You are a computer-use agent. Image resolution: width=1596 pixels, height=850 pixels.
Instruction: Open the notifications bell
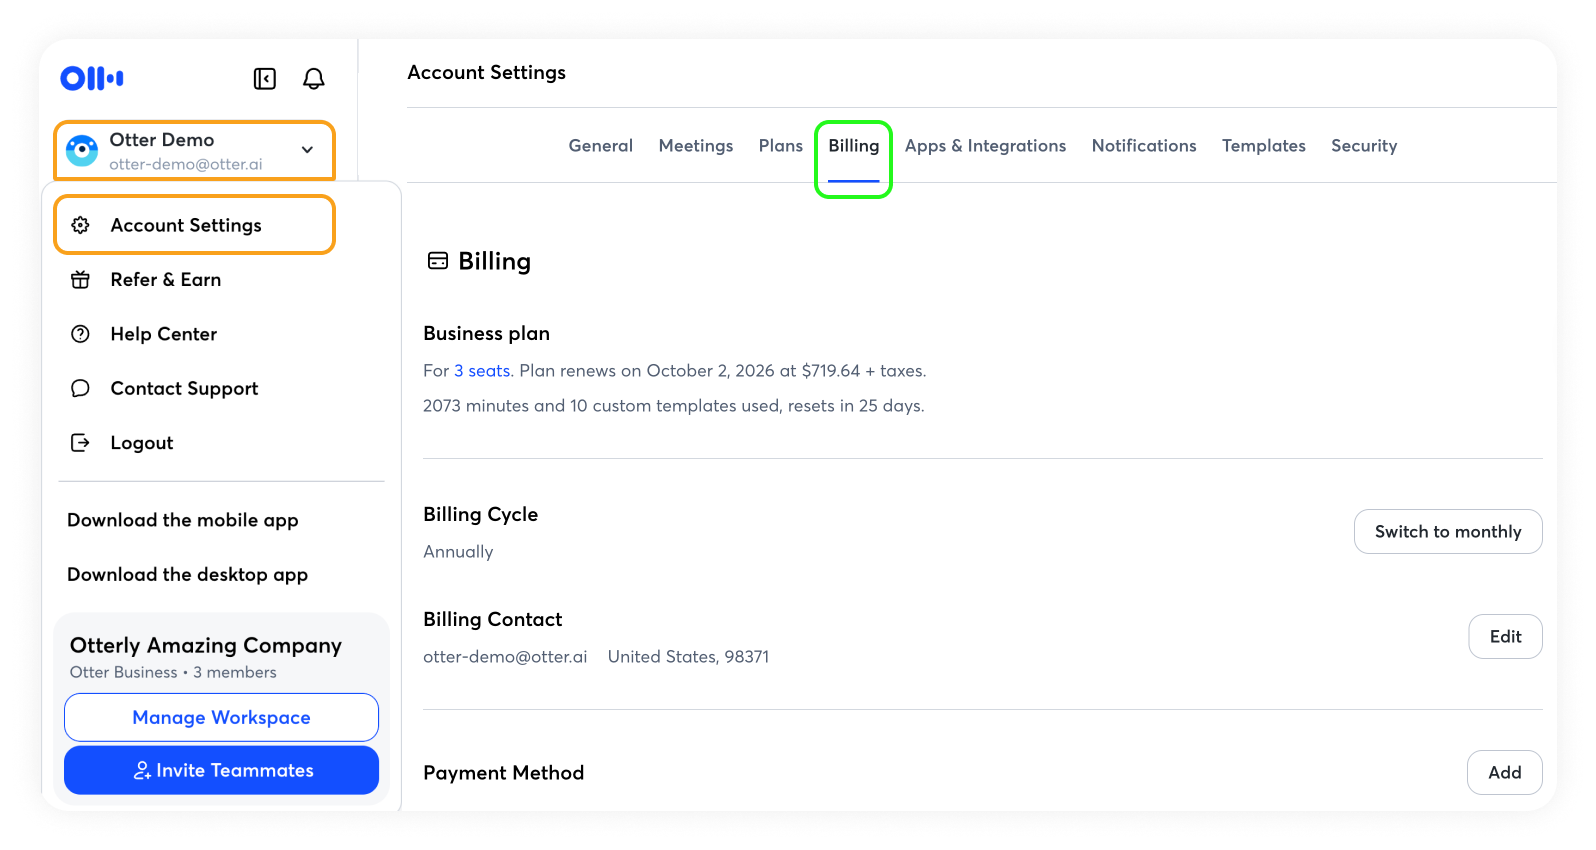[314, 79]
